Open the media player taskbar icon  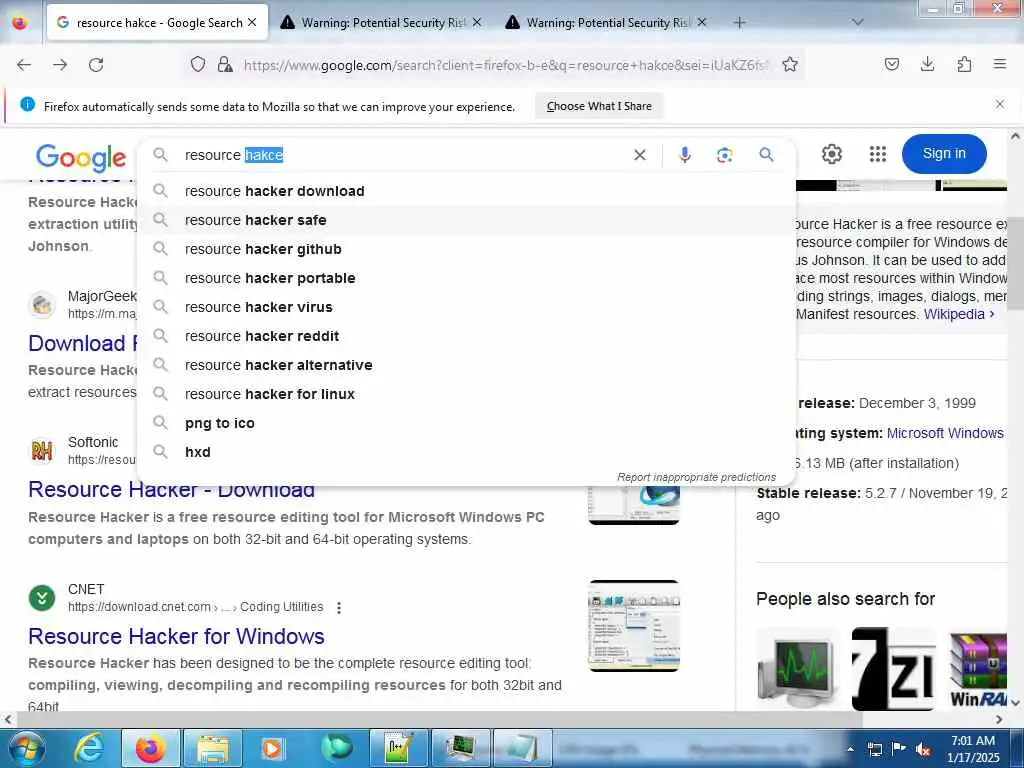[x=272, y=749]
